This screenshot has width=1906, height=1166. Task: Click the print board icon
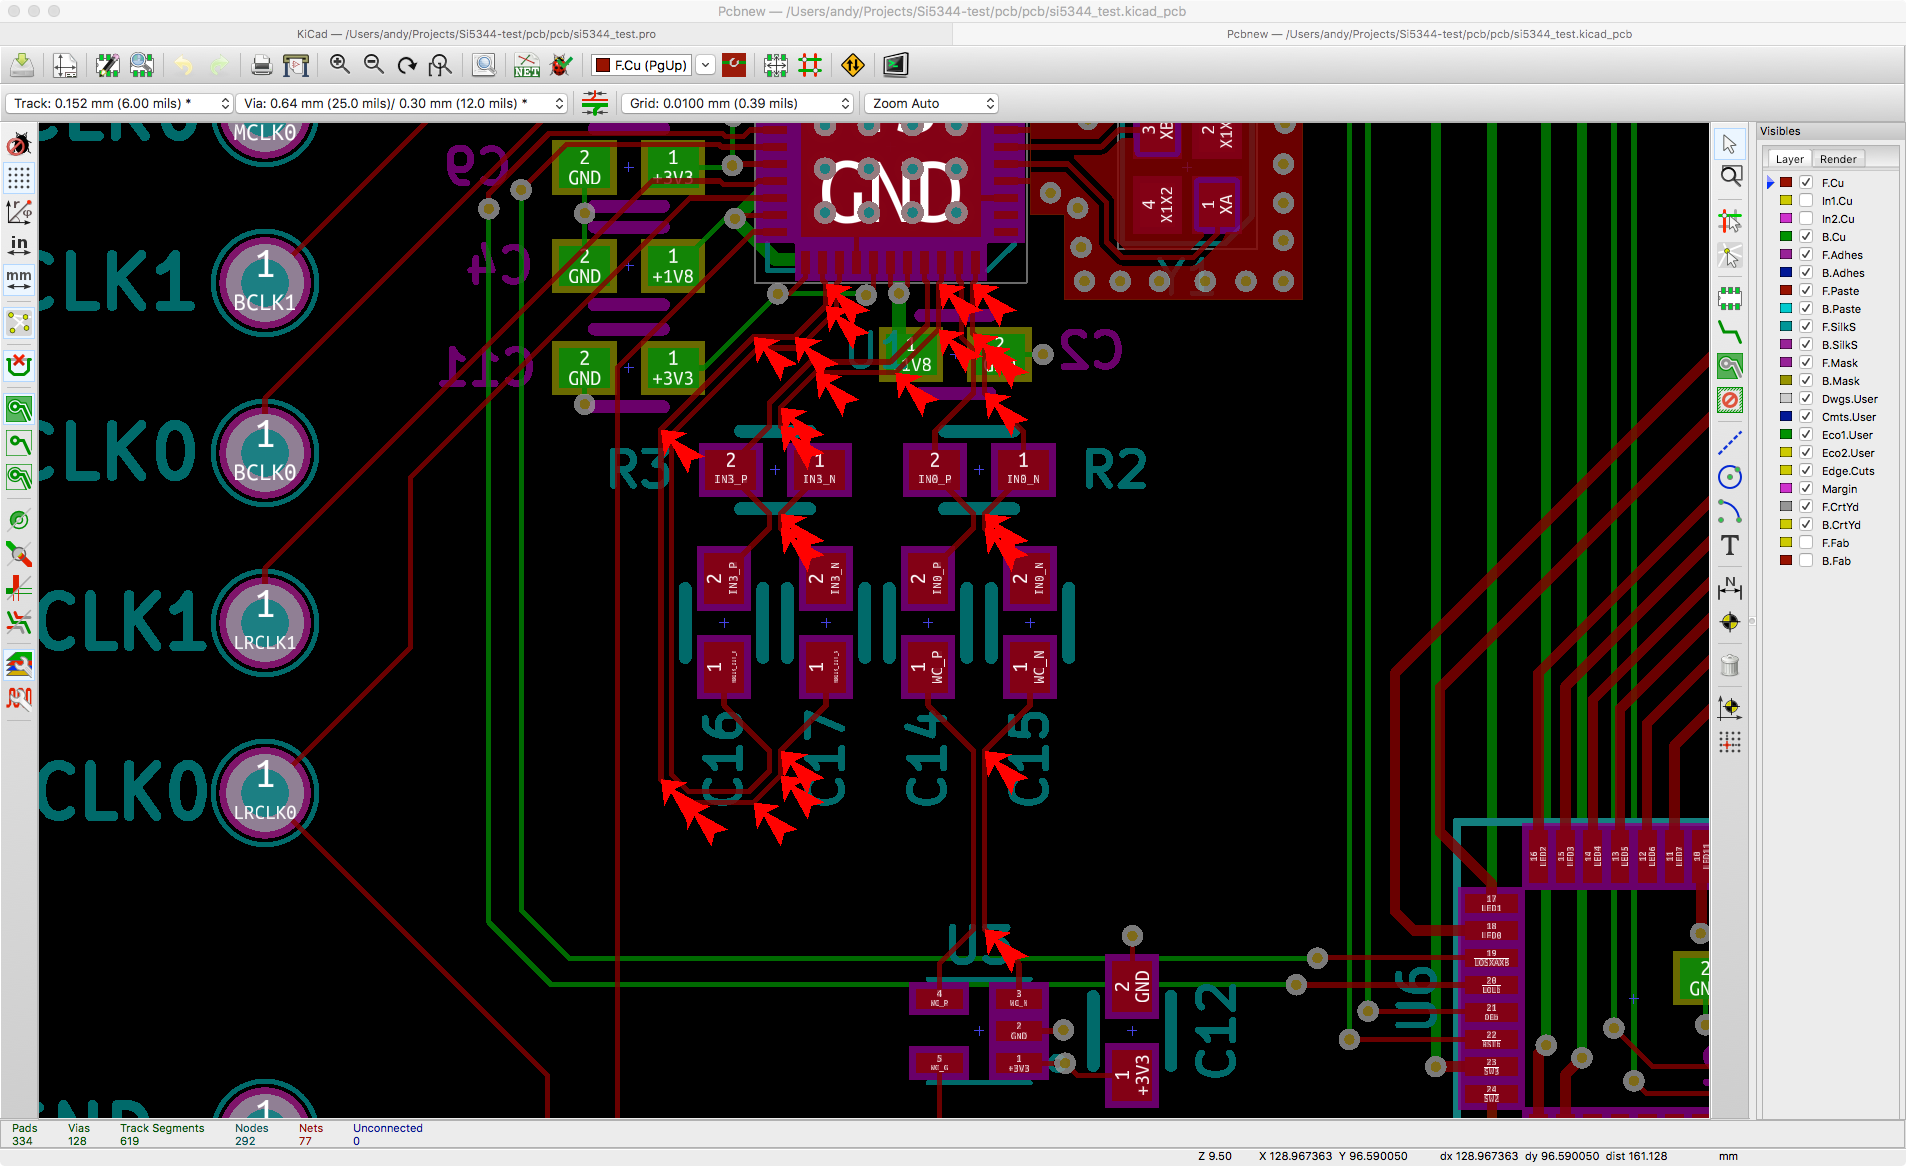tap(261, 66)
